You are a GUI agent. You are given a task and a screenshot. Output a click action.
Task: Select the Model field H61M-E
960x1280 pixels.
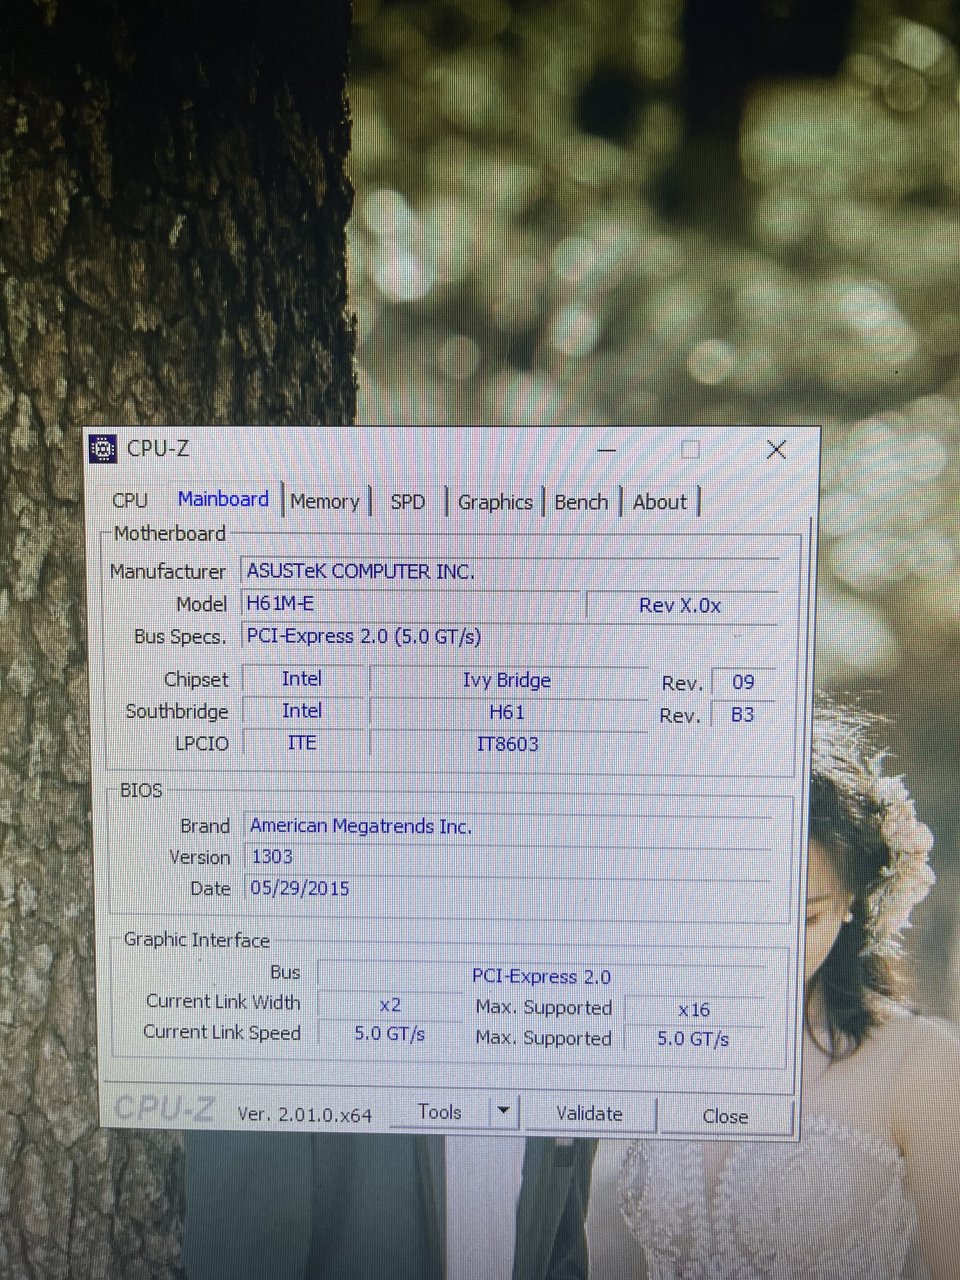click(x=410, y=604)
